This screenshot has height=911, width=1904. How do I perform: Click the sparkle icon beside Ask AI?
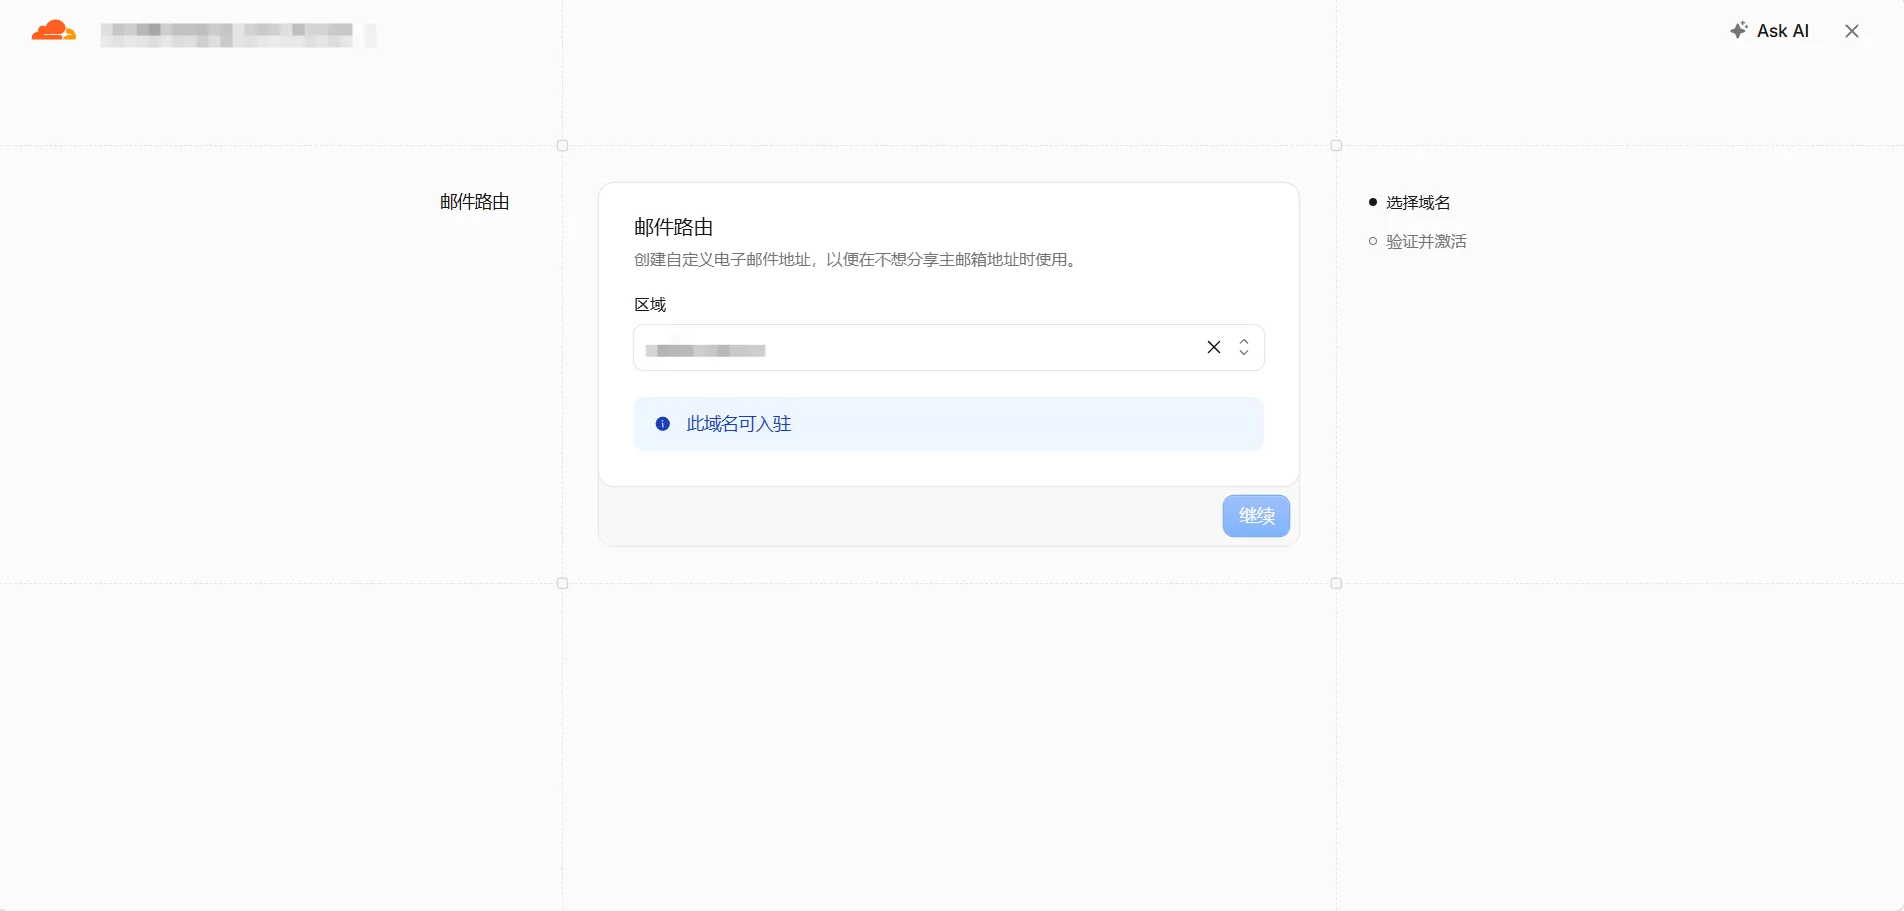1739,30
